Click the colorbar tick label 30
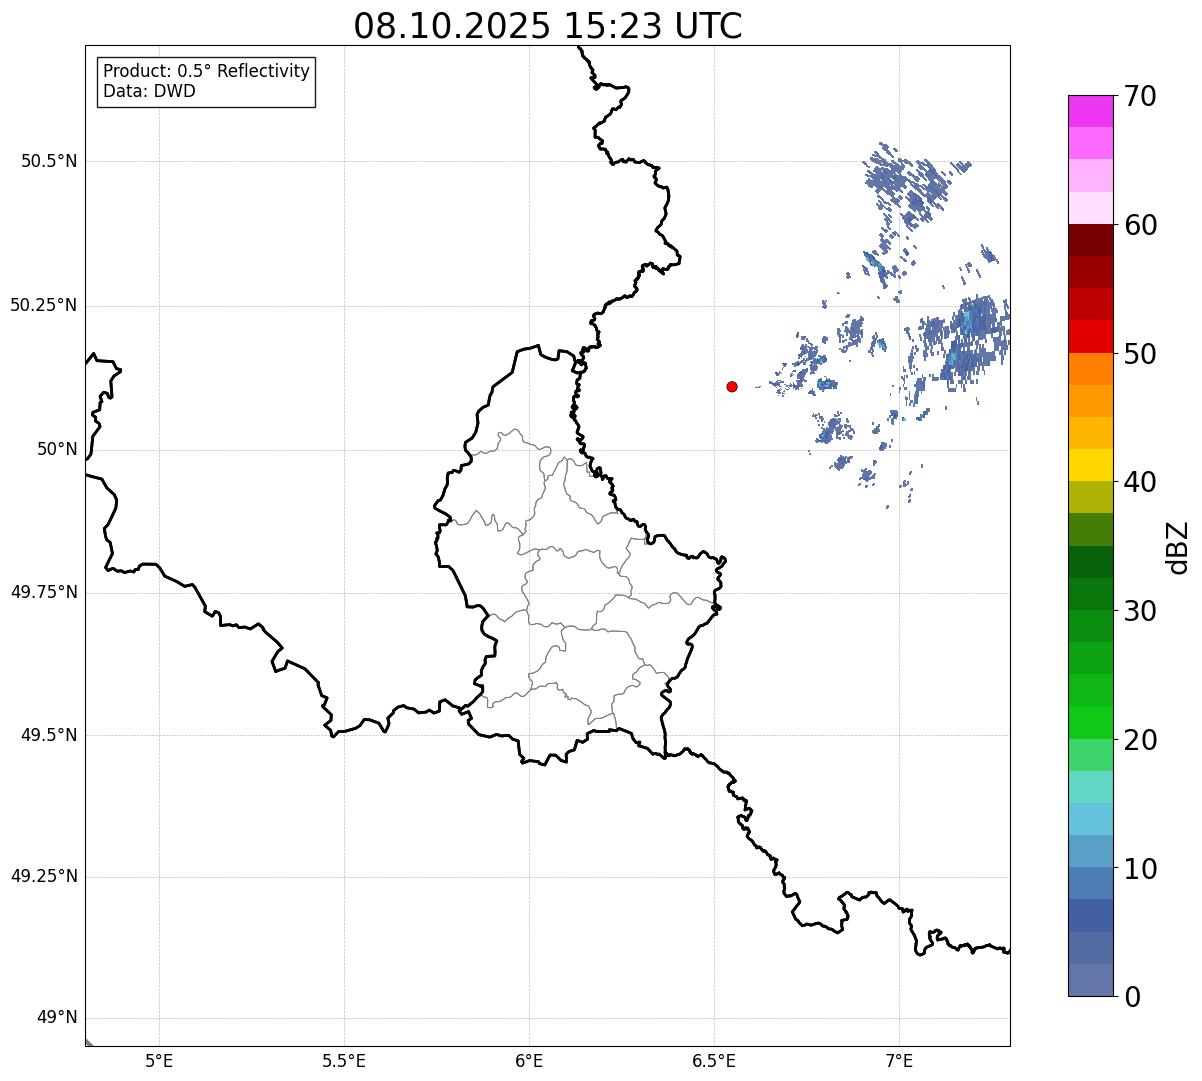Image resolution: width=1202 pixels, height=1081 pixels. point(1140,611)
